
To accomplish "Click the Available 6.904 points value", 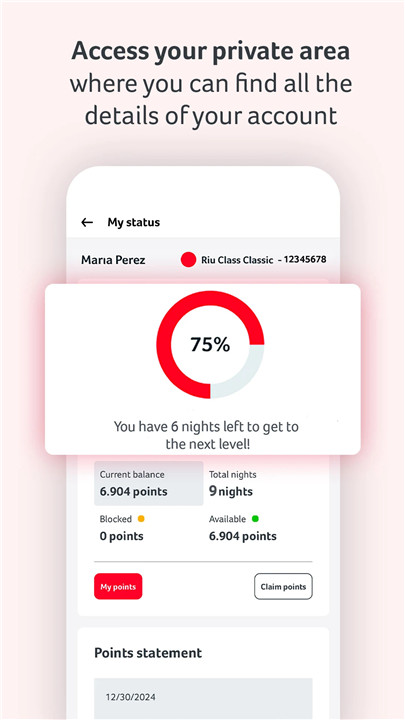I will (242, 536).
